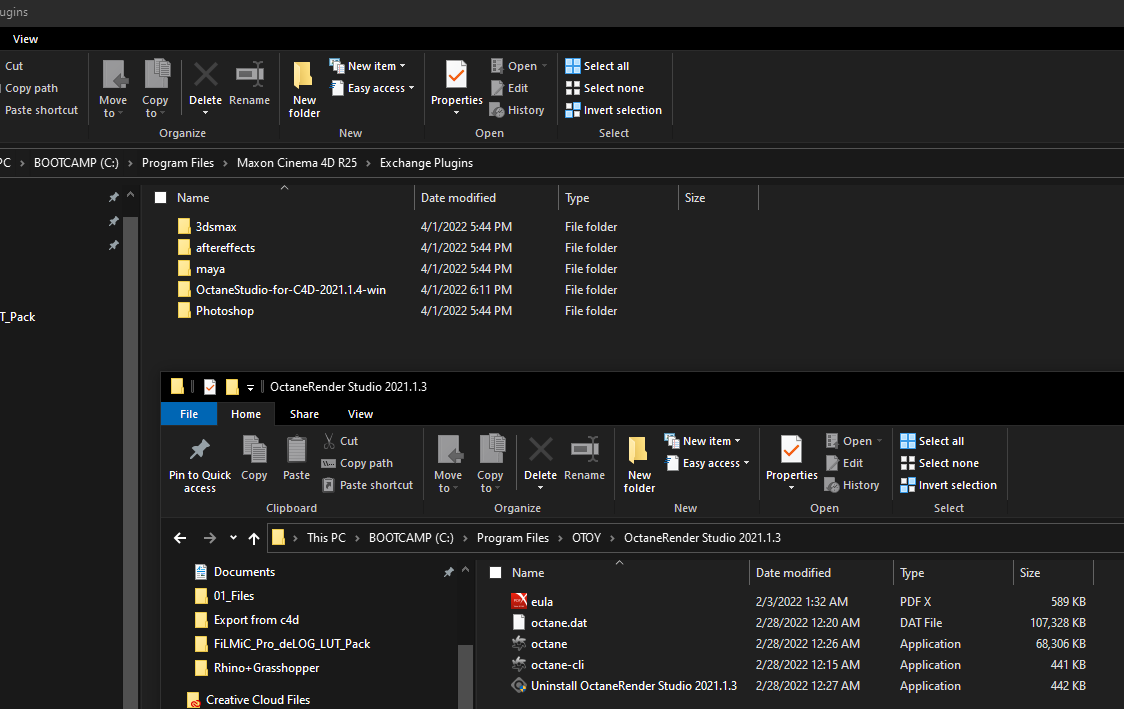Open View tab in Exchange Plugins window

[x=25, y=39]
